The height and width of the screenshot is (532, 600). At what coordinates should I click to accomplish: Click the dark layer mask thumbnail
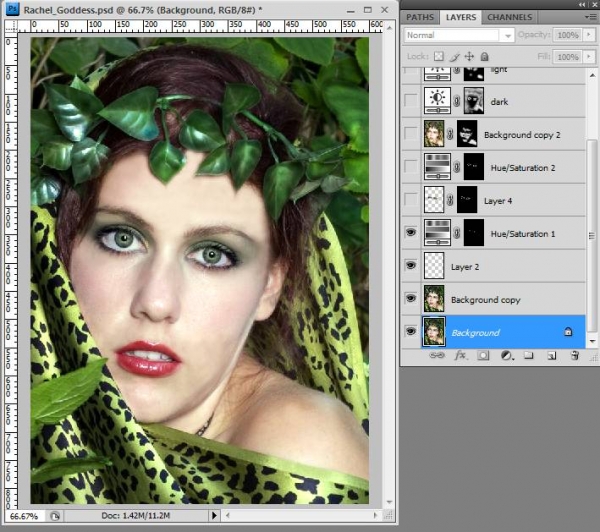[474, 101]
